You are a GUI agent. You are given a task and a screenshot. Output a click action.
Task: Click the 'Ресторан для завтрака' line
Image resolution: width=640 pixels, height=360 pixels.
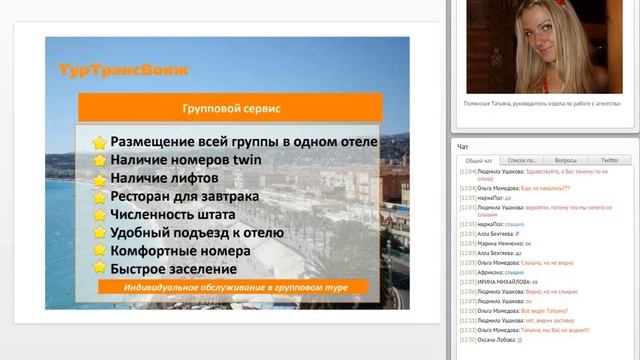pyautogui.click(x=184, y=196)
